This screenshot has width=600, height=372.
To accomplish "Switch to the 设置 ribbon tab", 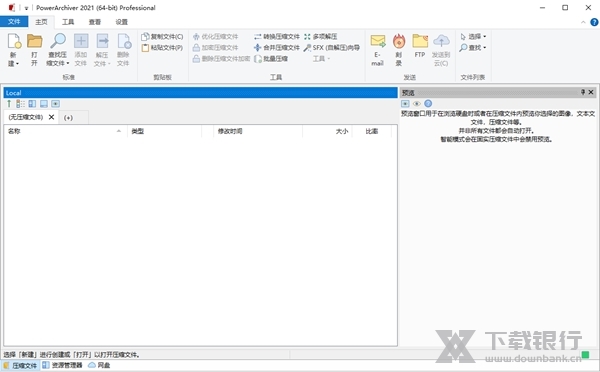I will pos(122,22).
